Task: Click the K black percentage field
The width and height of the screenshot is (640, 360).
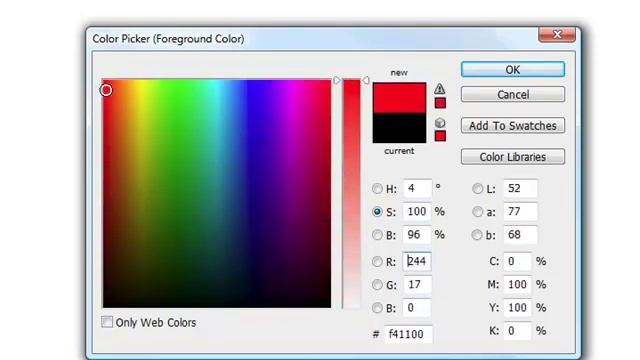Action: 517,331
